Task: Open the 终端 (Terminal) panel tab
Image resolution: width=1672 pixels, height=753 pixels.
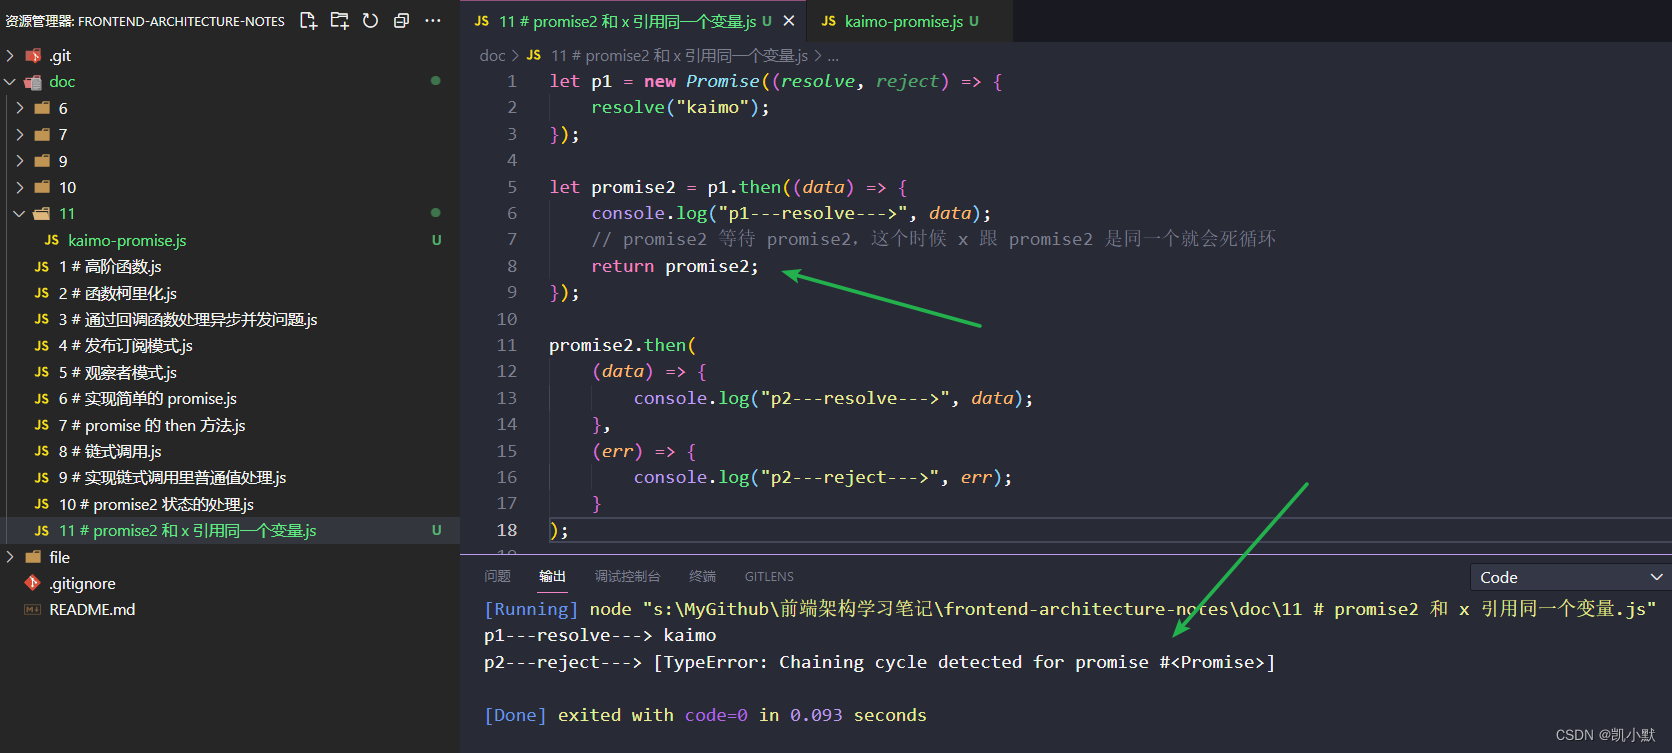Action: click(702, 576)
